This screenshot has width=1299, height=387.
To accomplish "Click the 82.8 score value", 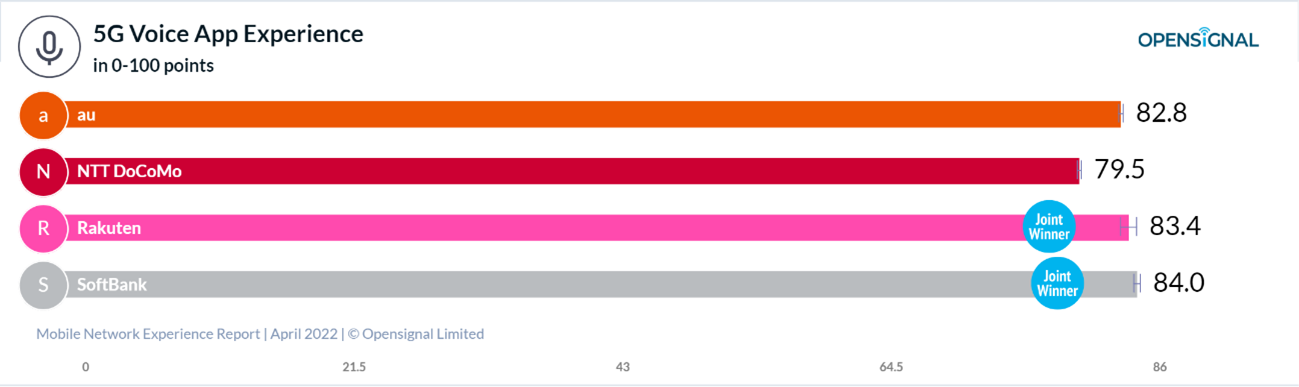I will pyautogui.click(x=1161, y=113).
